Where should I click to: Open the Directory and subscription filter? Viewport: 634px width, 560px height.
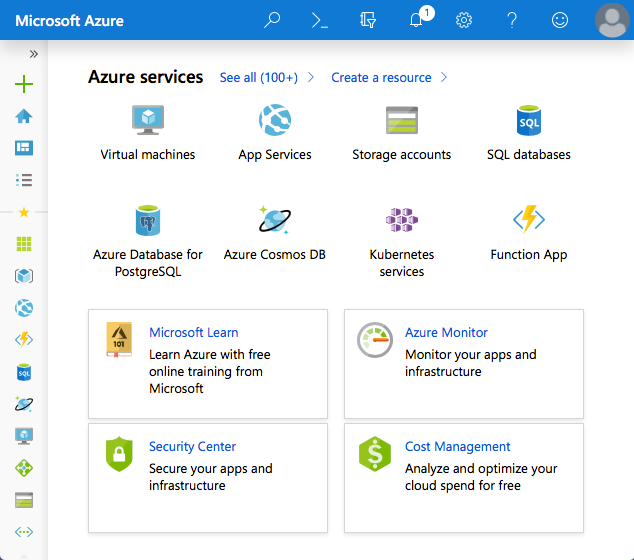(368, 20)
